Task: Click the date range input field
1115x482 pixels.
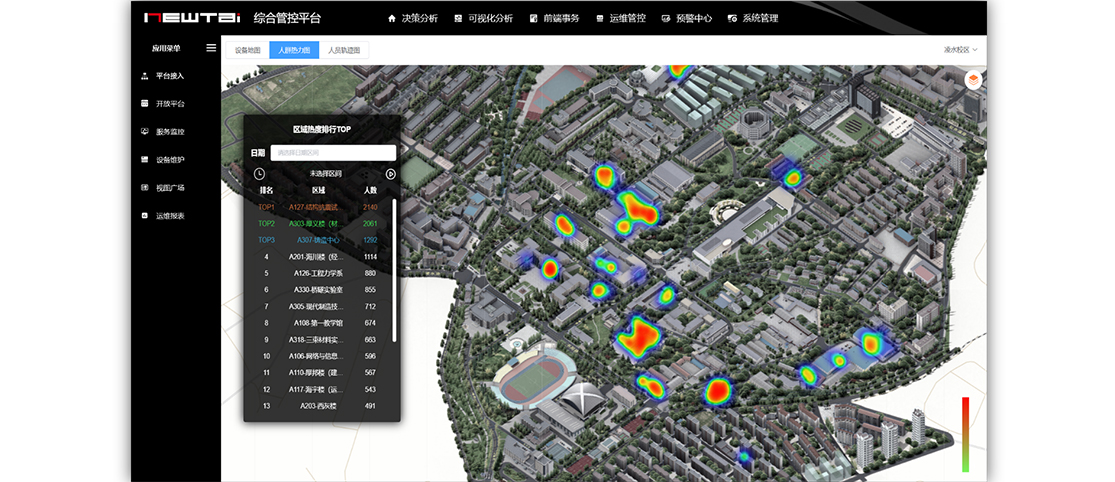Action: 333,153
